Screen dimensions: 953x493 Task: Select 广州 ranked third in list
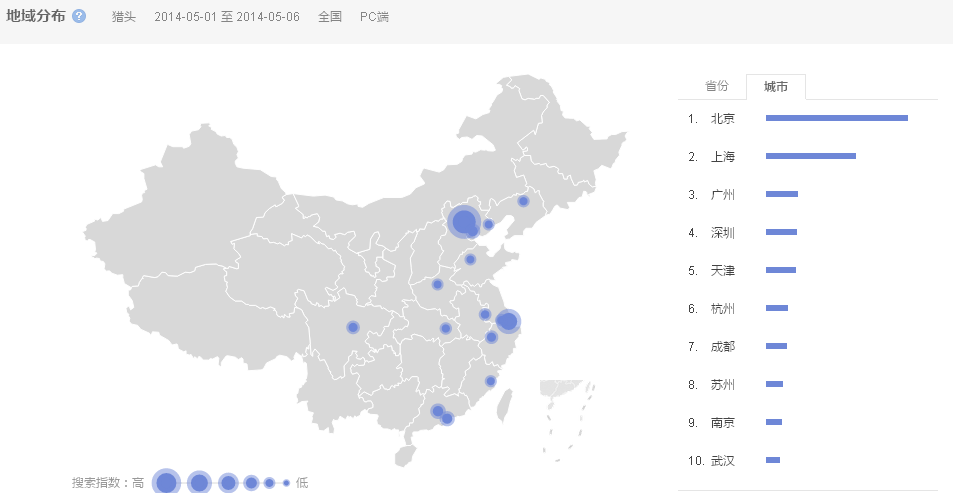[722, 195]
